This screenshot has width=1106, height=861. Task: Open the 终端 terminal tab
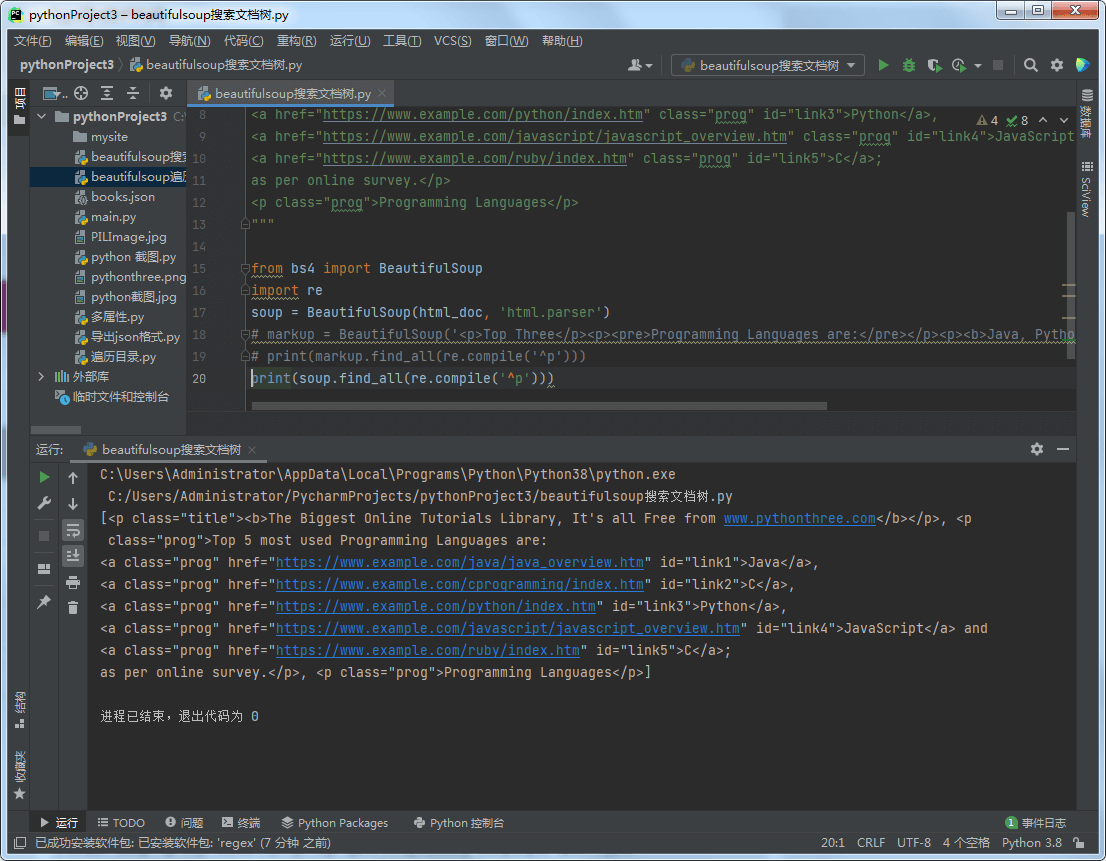(241, 823)
